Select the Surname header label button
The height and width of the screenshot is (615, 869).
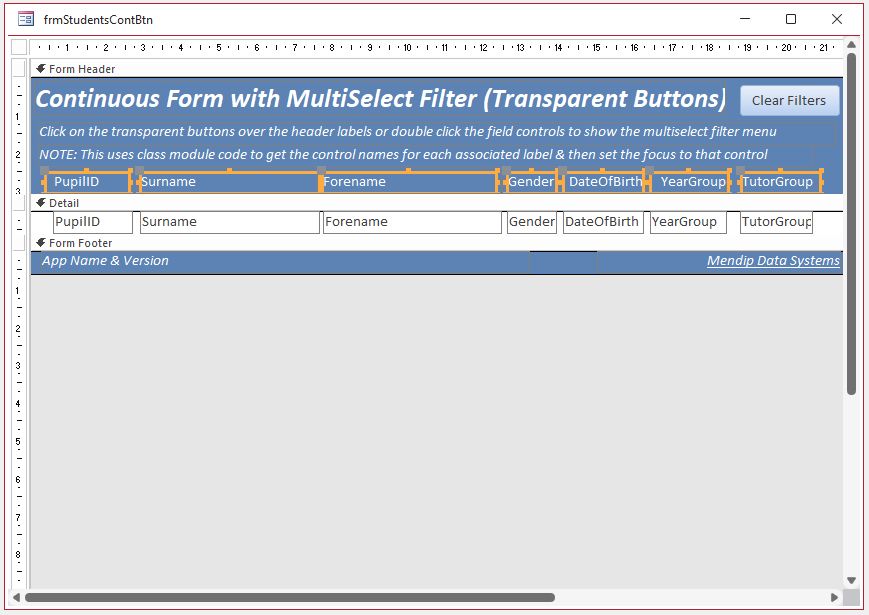click(x=229, y=182)
